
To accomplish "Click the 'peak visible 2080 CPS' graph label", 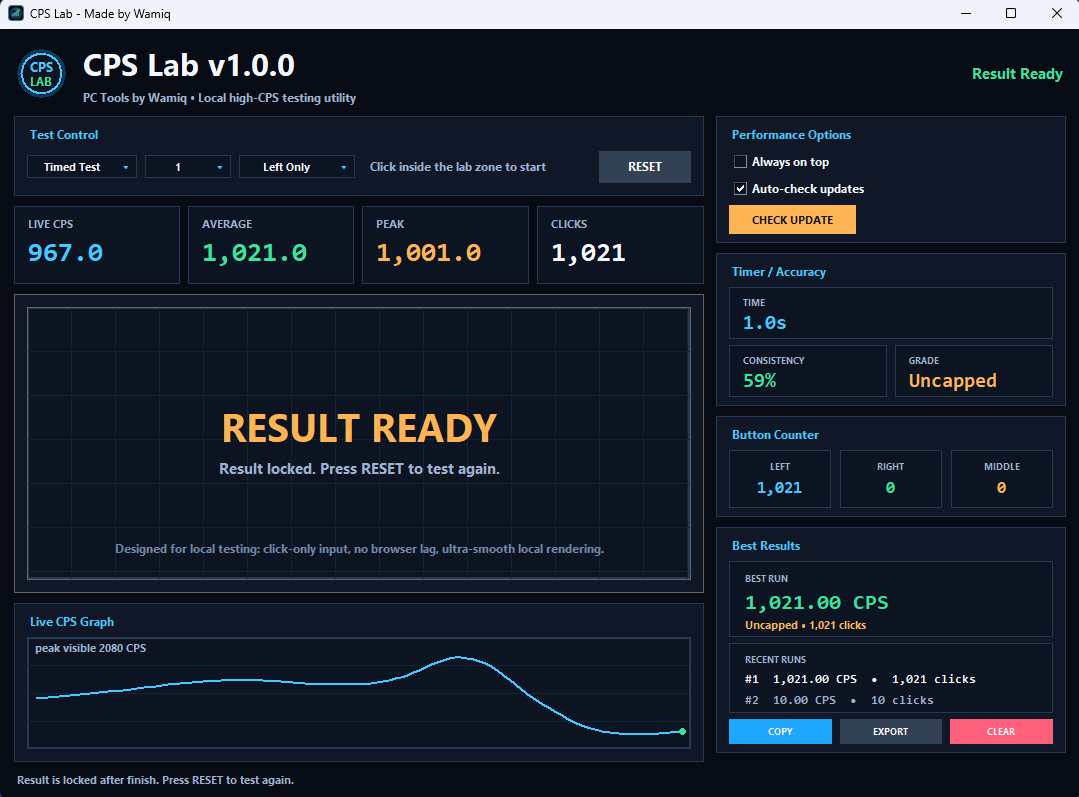I will coord(90,648).
